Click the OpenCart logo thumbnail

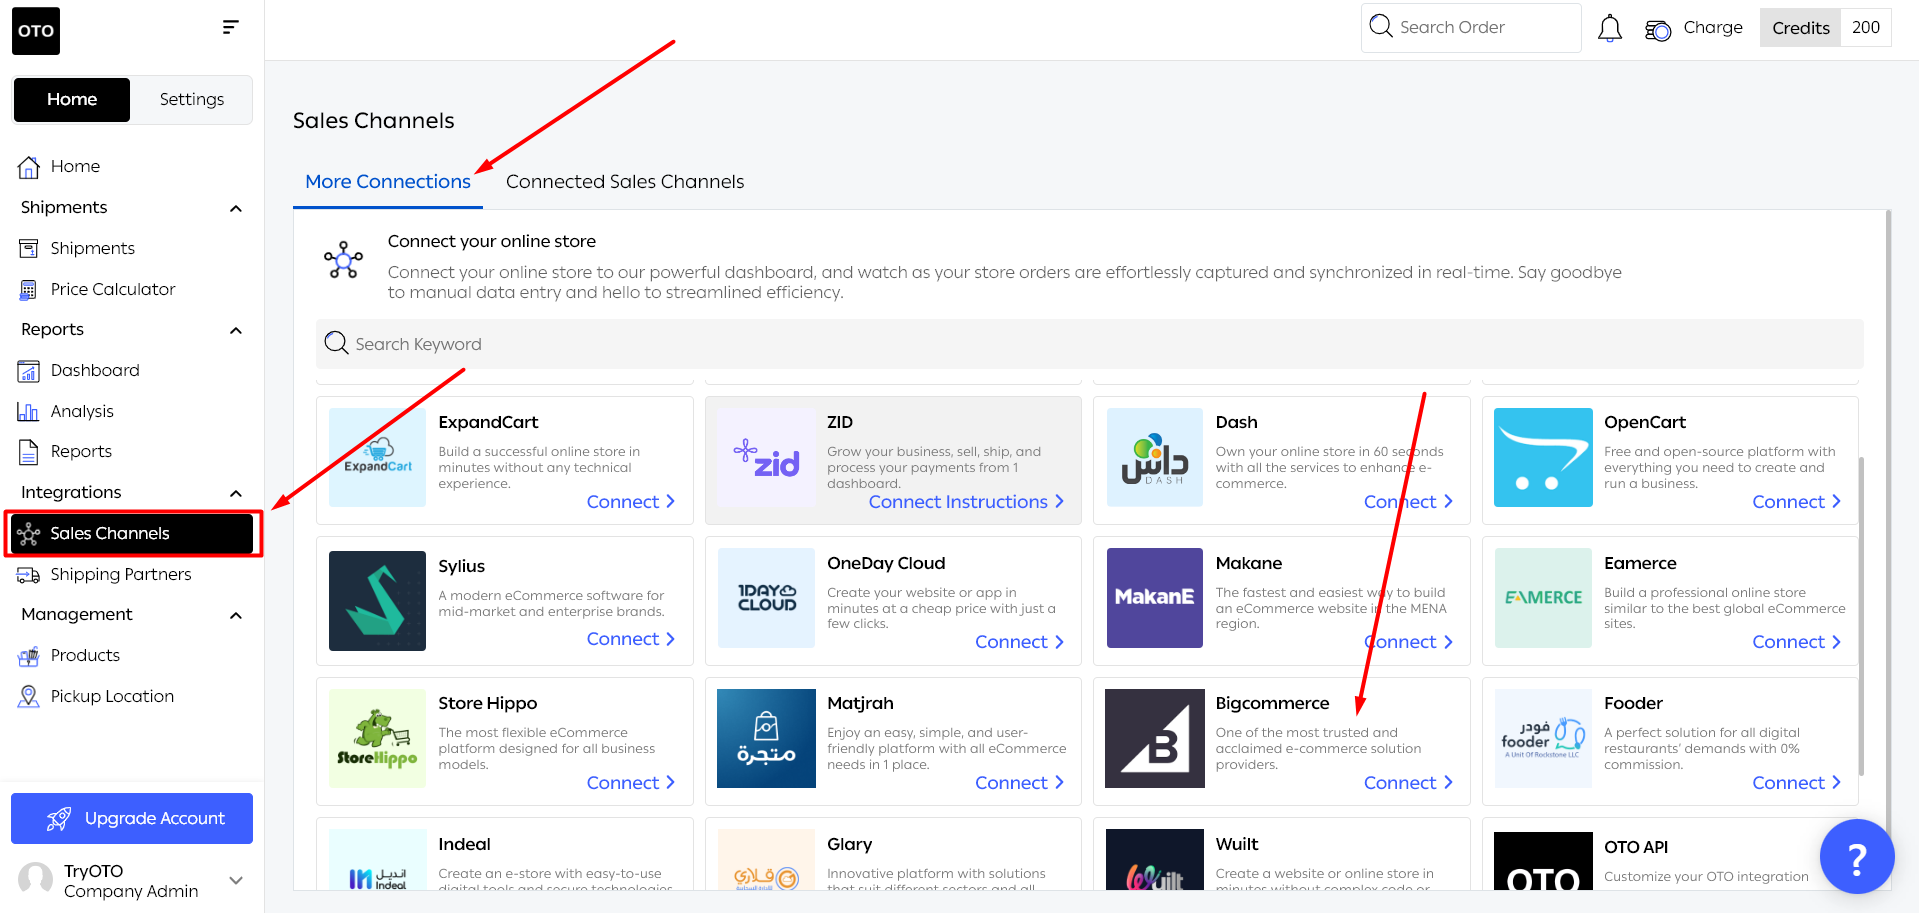1543,457
